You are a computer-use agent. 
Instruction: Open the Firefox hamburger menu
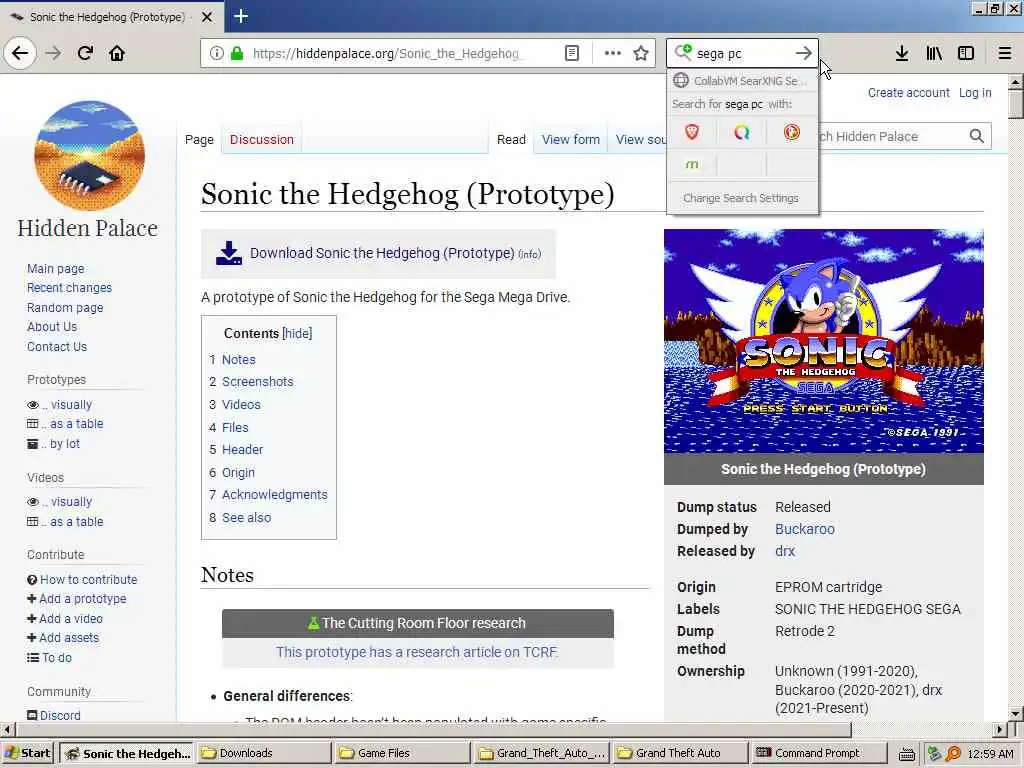point(1005,54)
